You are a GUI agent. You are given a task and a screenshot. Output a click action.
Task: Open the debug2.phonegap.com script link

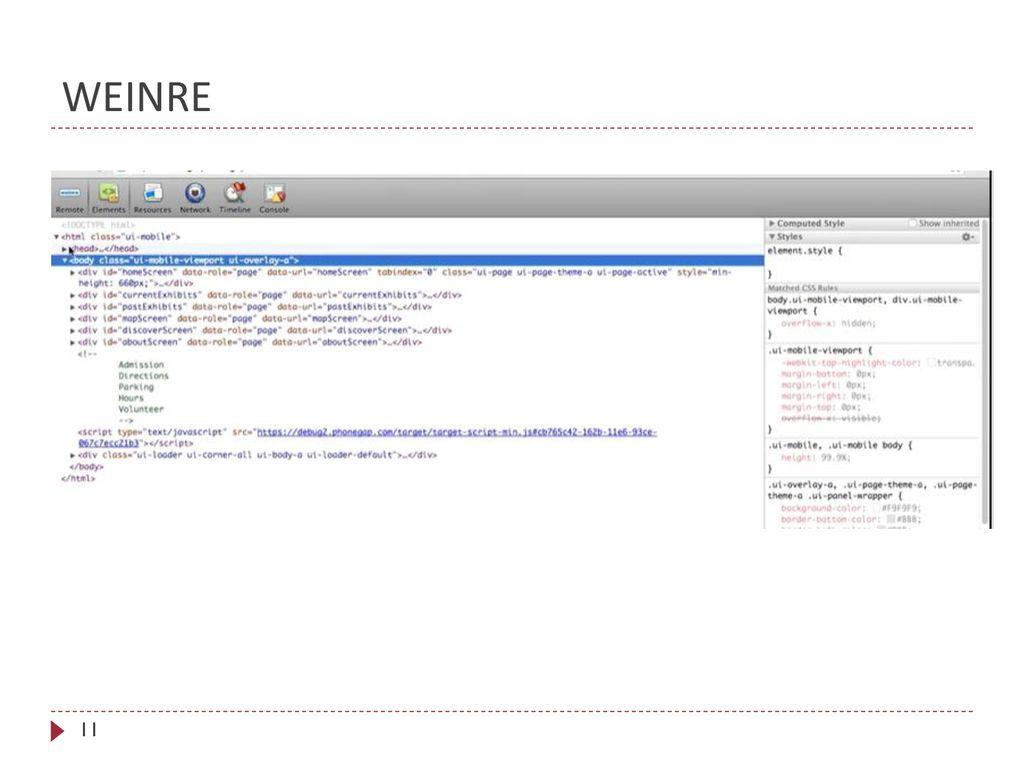click(455, 430)
